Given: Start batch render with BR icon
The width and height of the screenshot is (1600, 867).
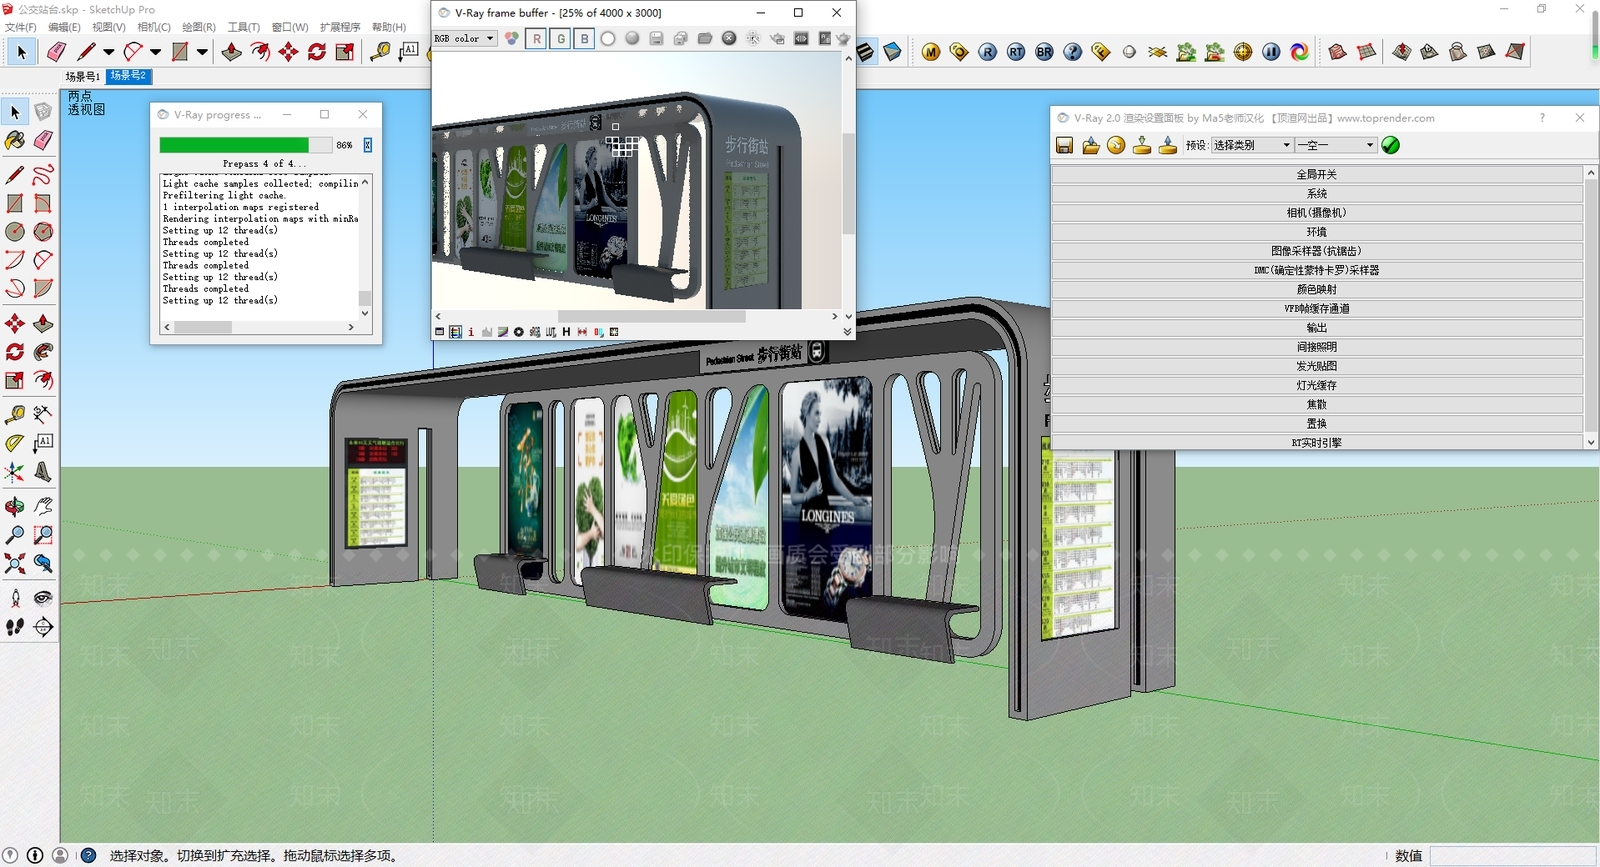Looking at the screenshot, I should [x=1044, y=52].
